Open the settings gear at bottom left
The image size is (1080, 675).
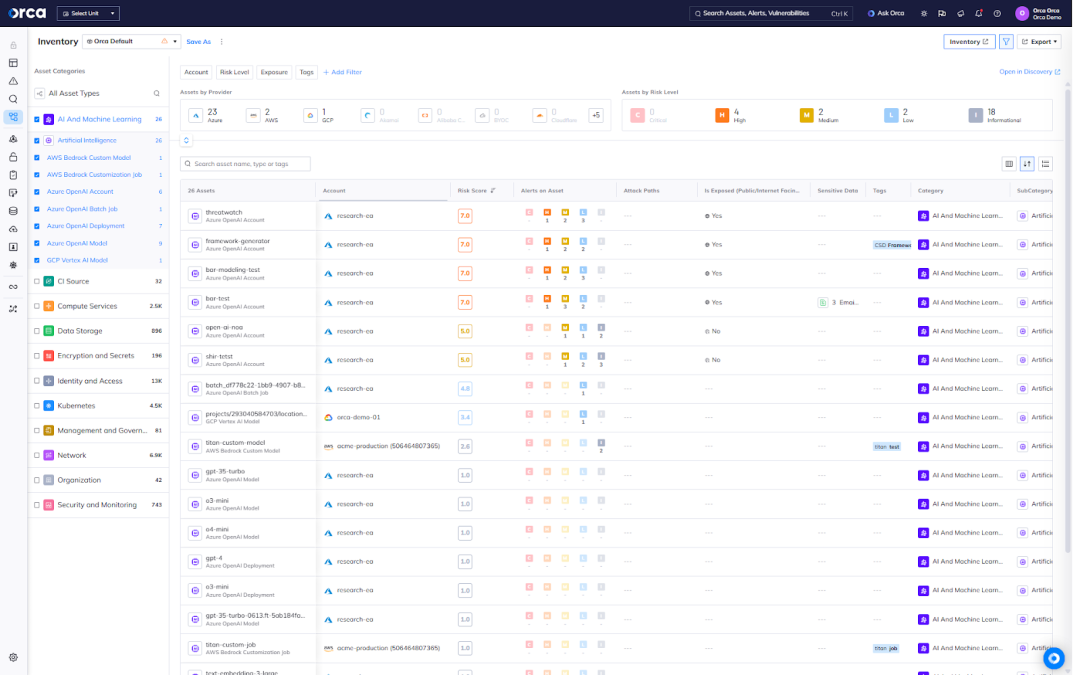[x=12, y=657]
